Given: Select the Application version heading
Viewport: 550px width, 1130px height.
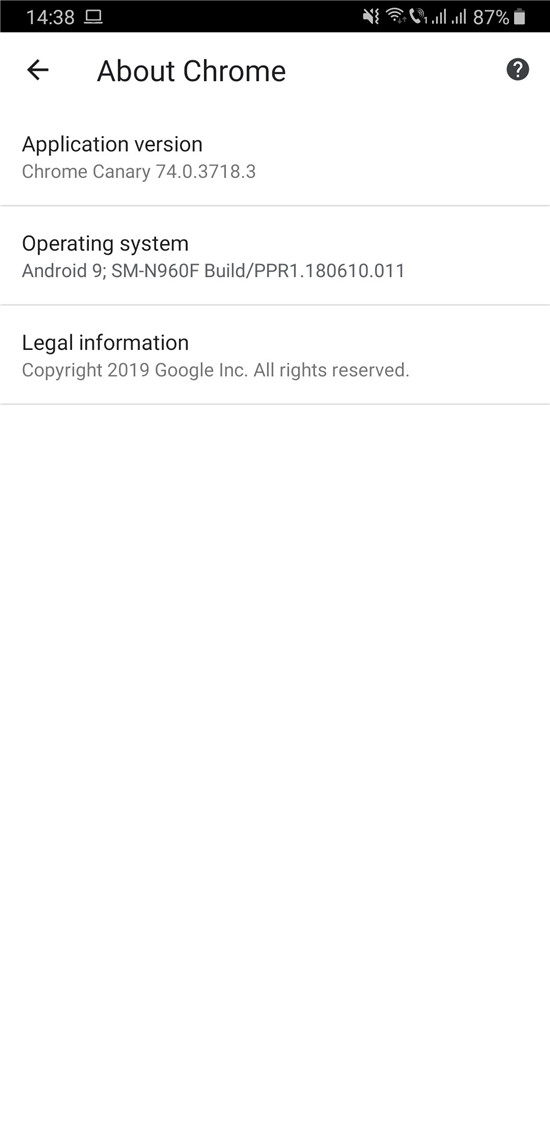Looking at the screenshot, I should [112, 144].
